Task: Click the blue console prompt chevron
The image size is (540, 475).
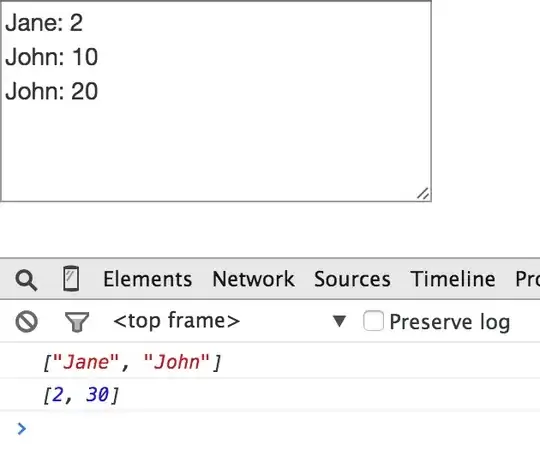Action: (22, 428)
